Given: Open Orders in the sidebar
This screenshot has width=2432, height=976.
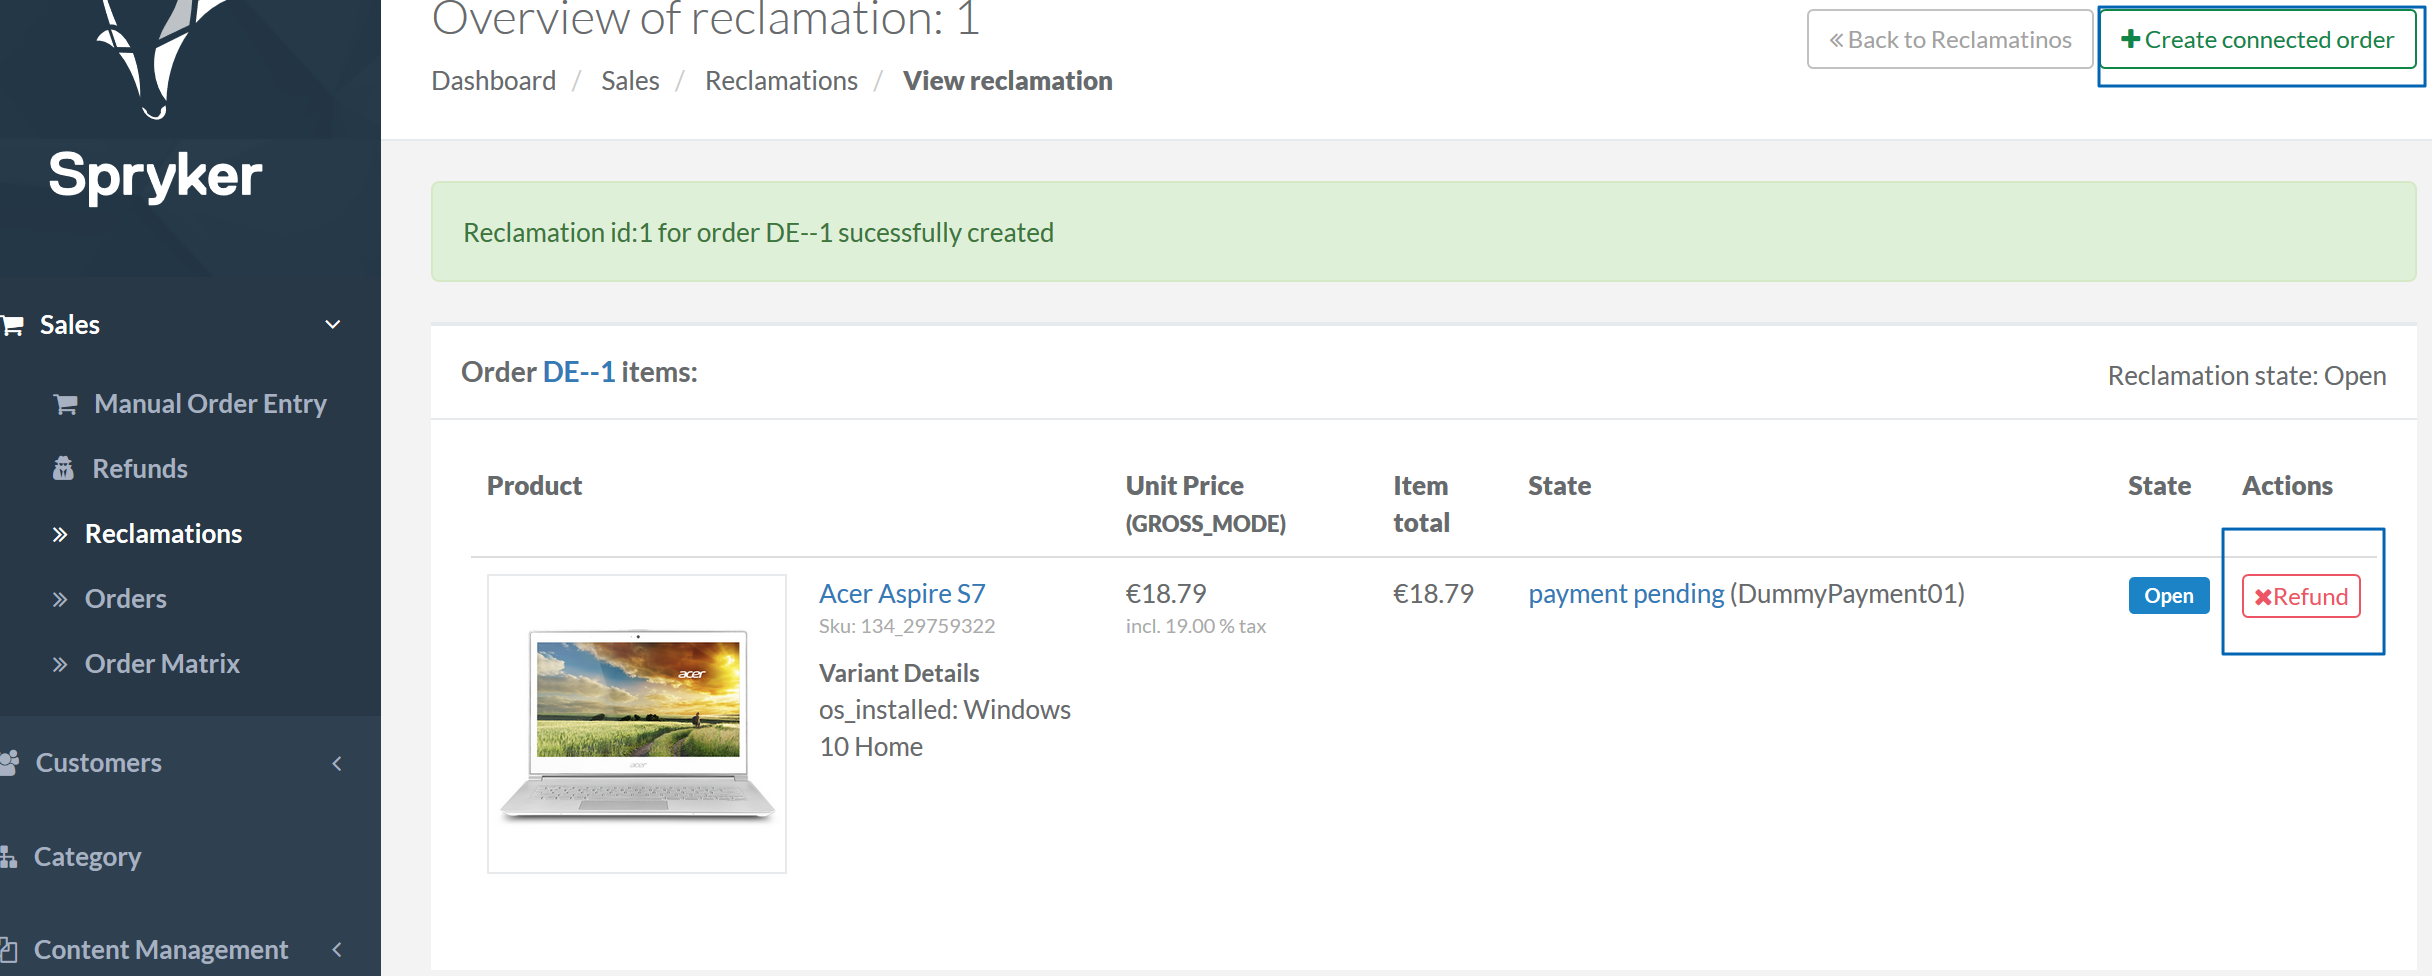Looking at the screenshot, I should [x=125, y=599].
